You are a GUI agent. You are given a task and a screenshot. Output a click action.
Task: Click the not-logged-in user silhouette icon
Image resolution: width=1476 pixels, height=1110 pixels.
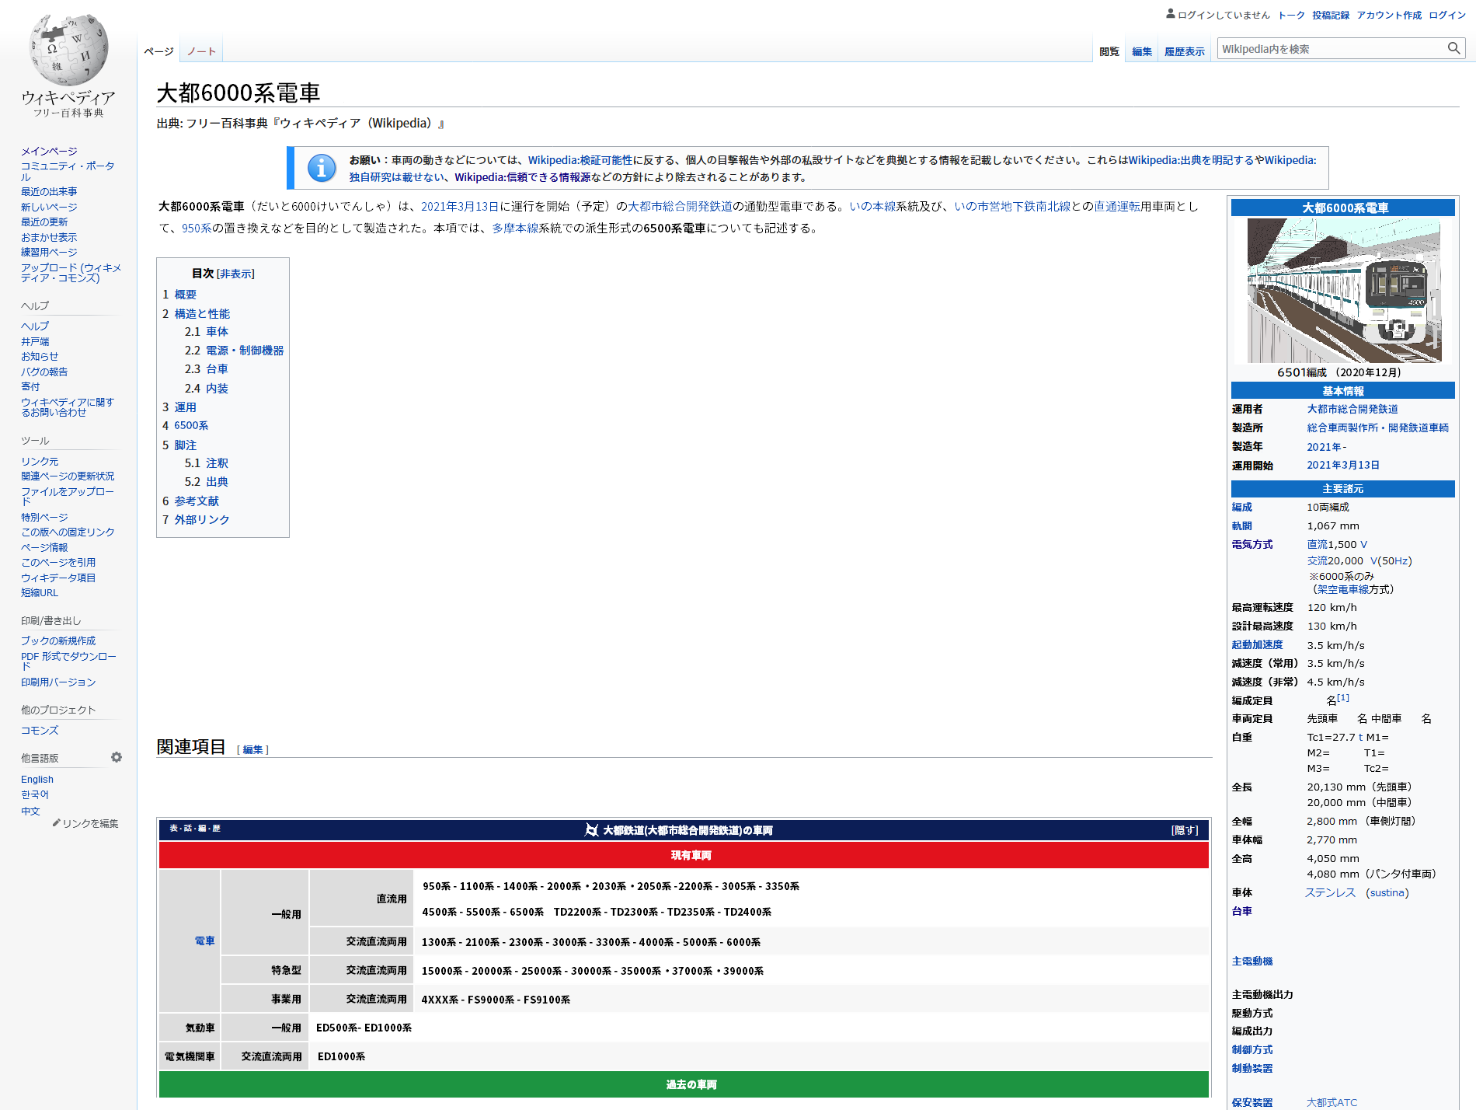pos(1170,15)
